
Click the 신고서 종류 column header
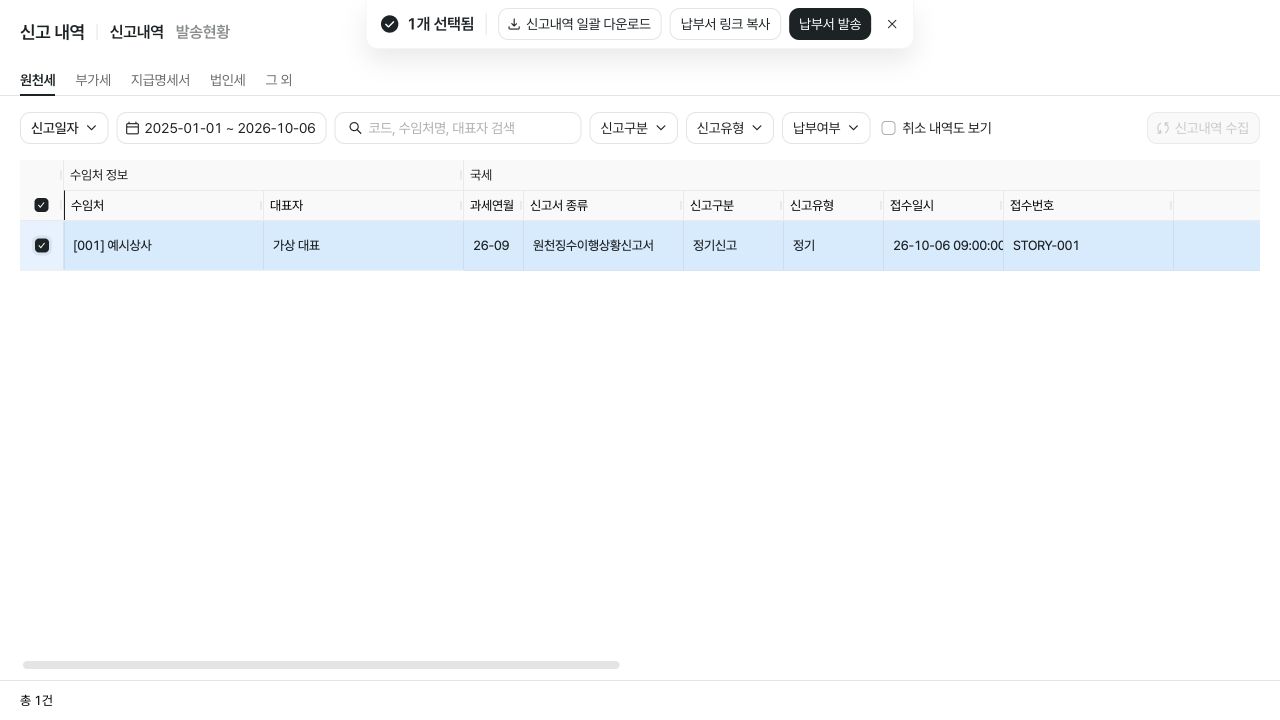click(603, 205)
